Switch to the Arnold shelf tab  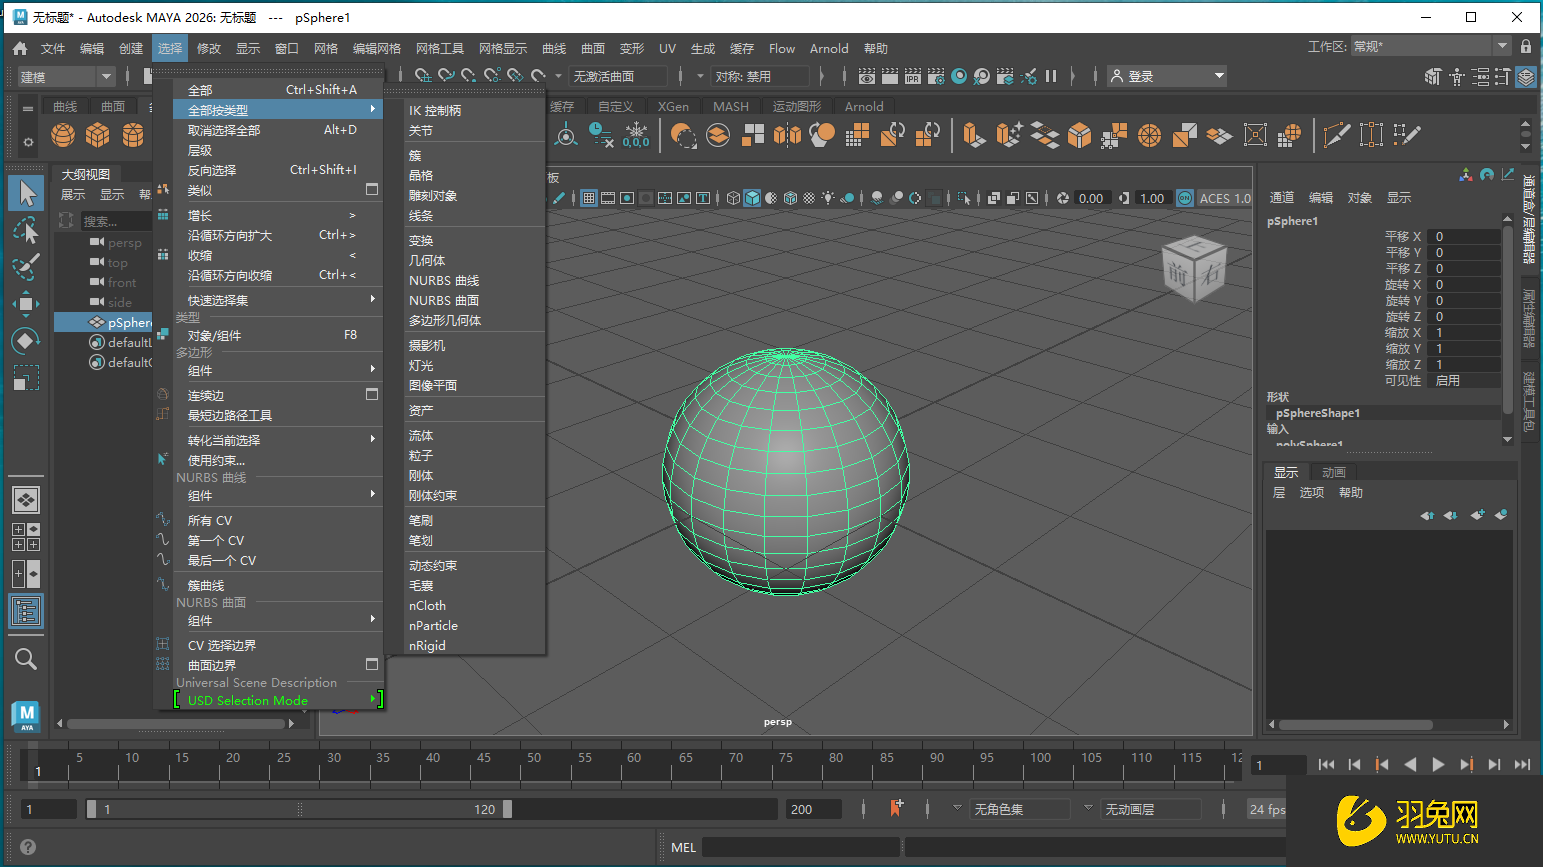pos(863,106)
